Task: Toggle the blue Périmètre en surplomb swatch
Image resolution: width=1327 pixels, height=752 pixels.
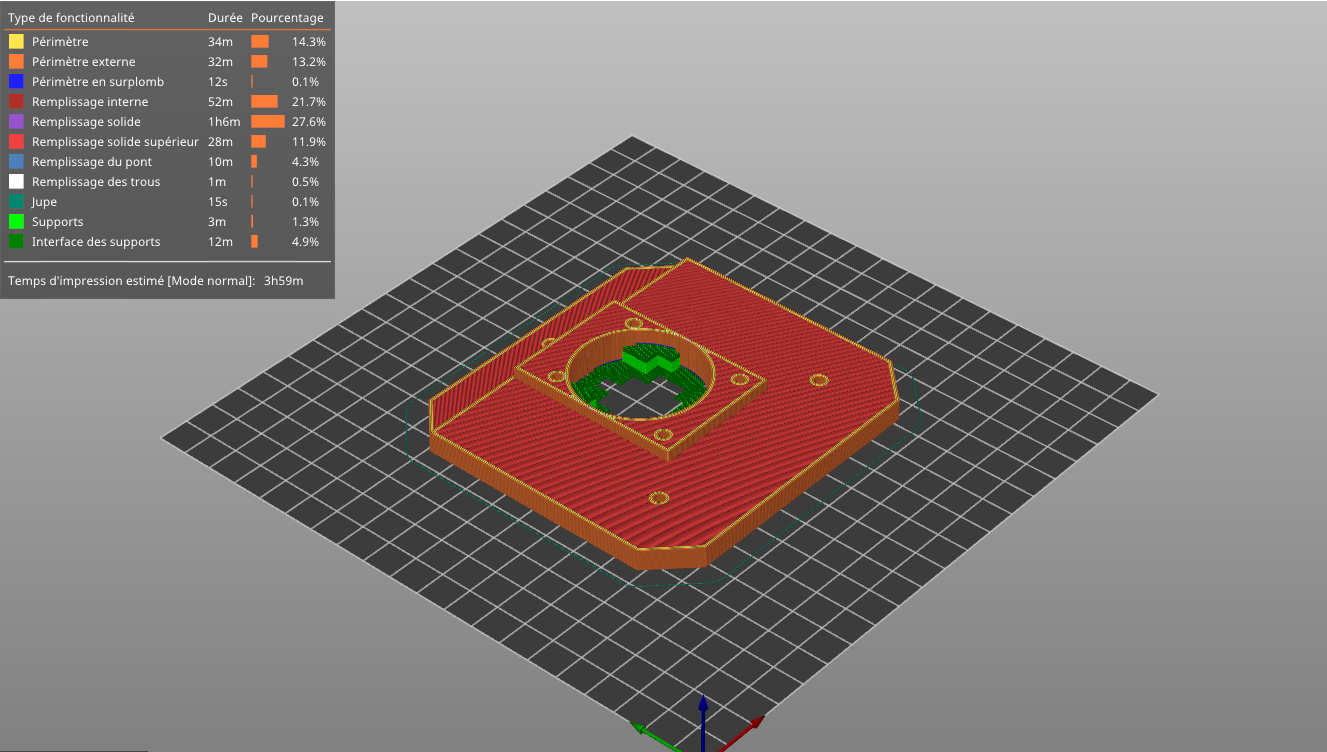Action: tap(16, 82)
